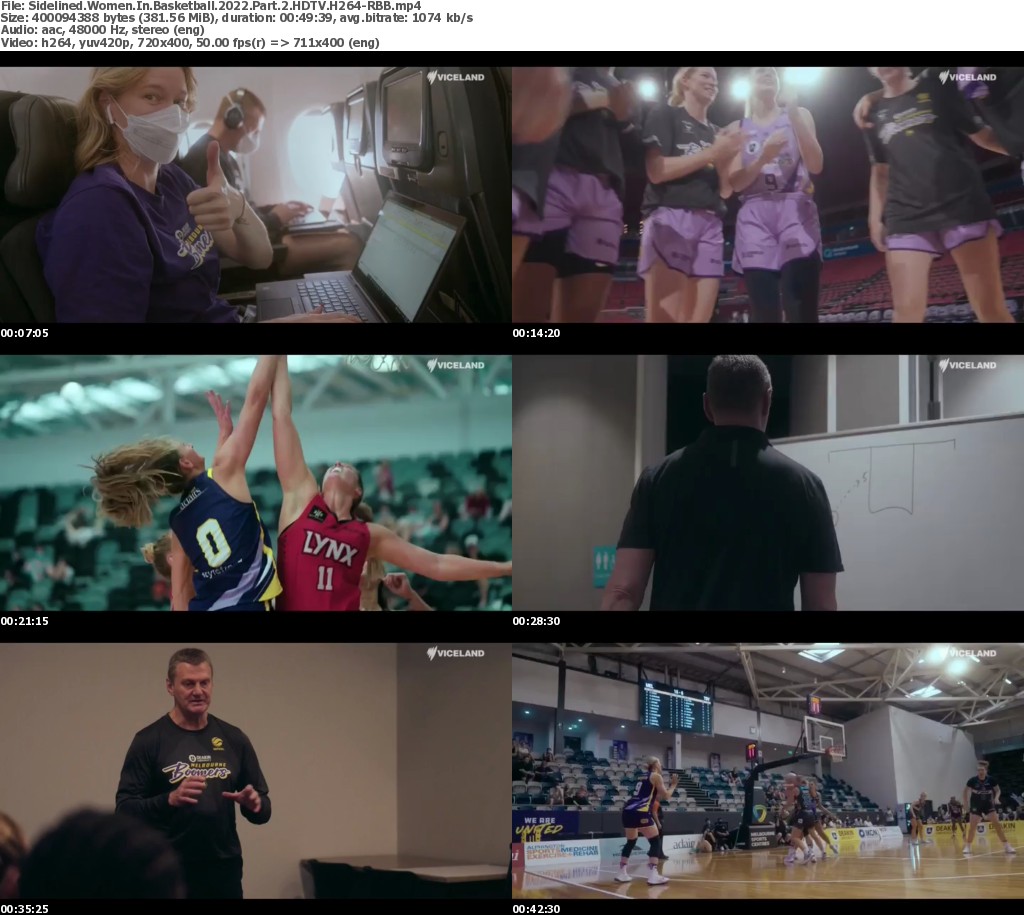
Task: Click the file name text in the header
Action: 210,6
